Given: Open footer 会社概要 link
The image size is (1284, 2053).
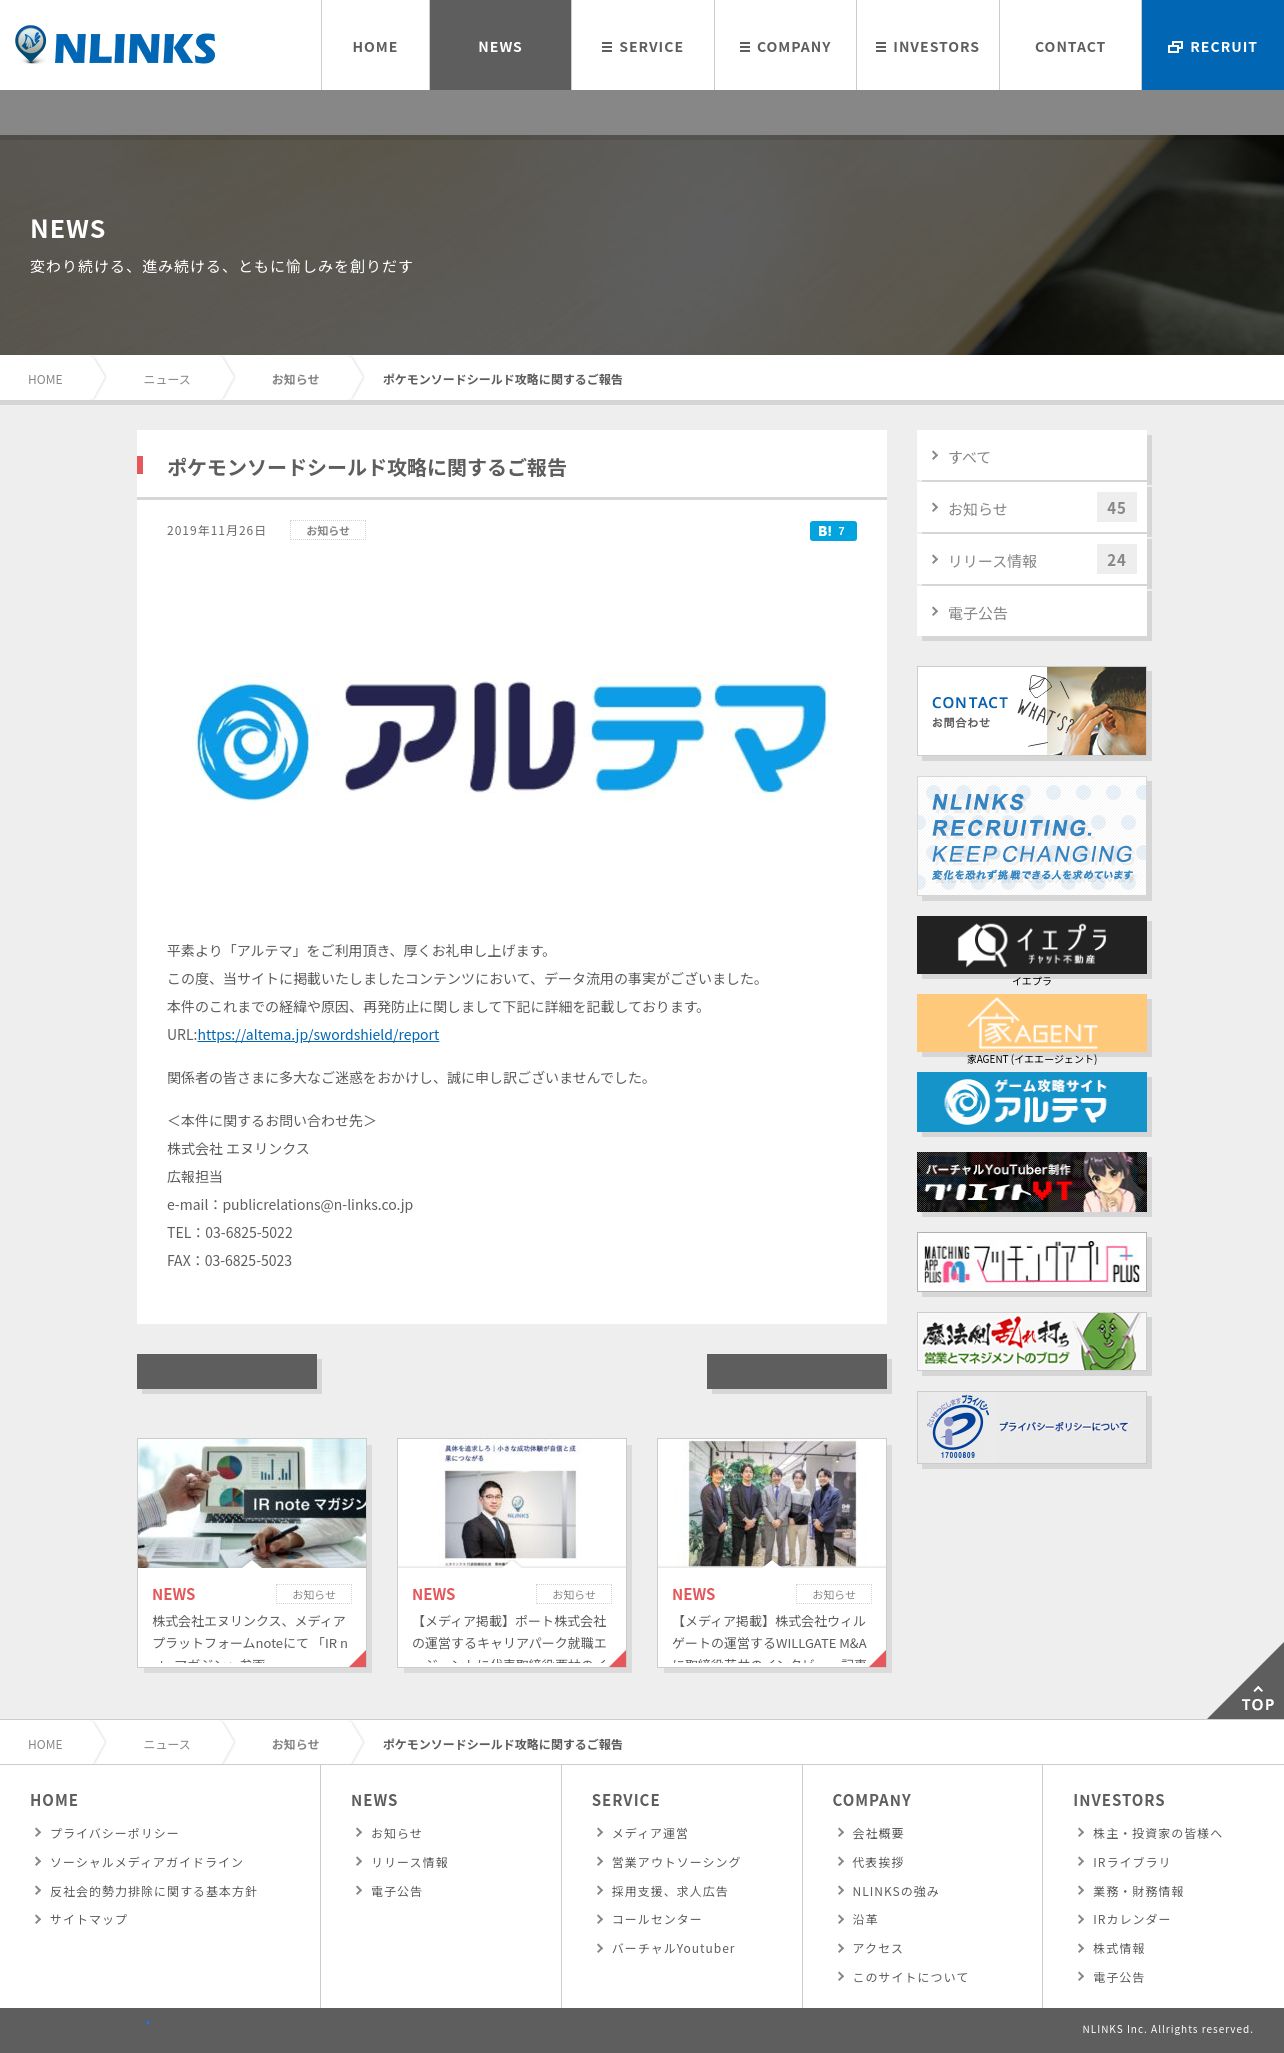Looking at the screenshot, I should 878,1833.
